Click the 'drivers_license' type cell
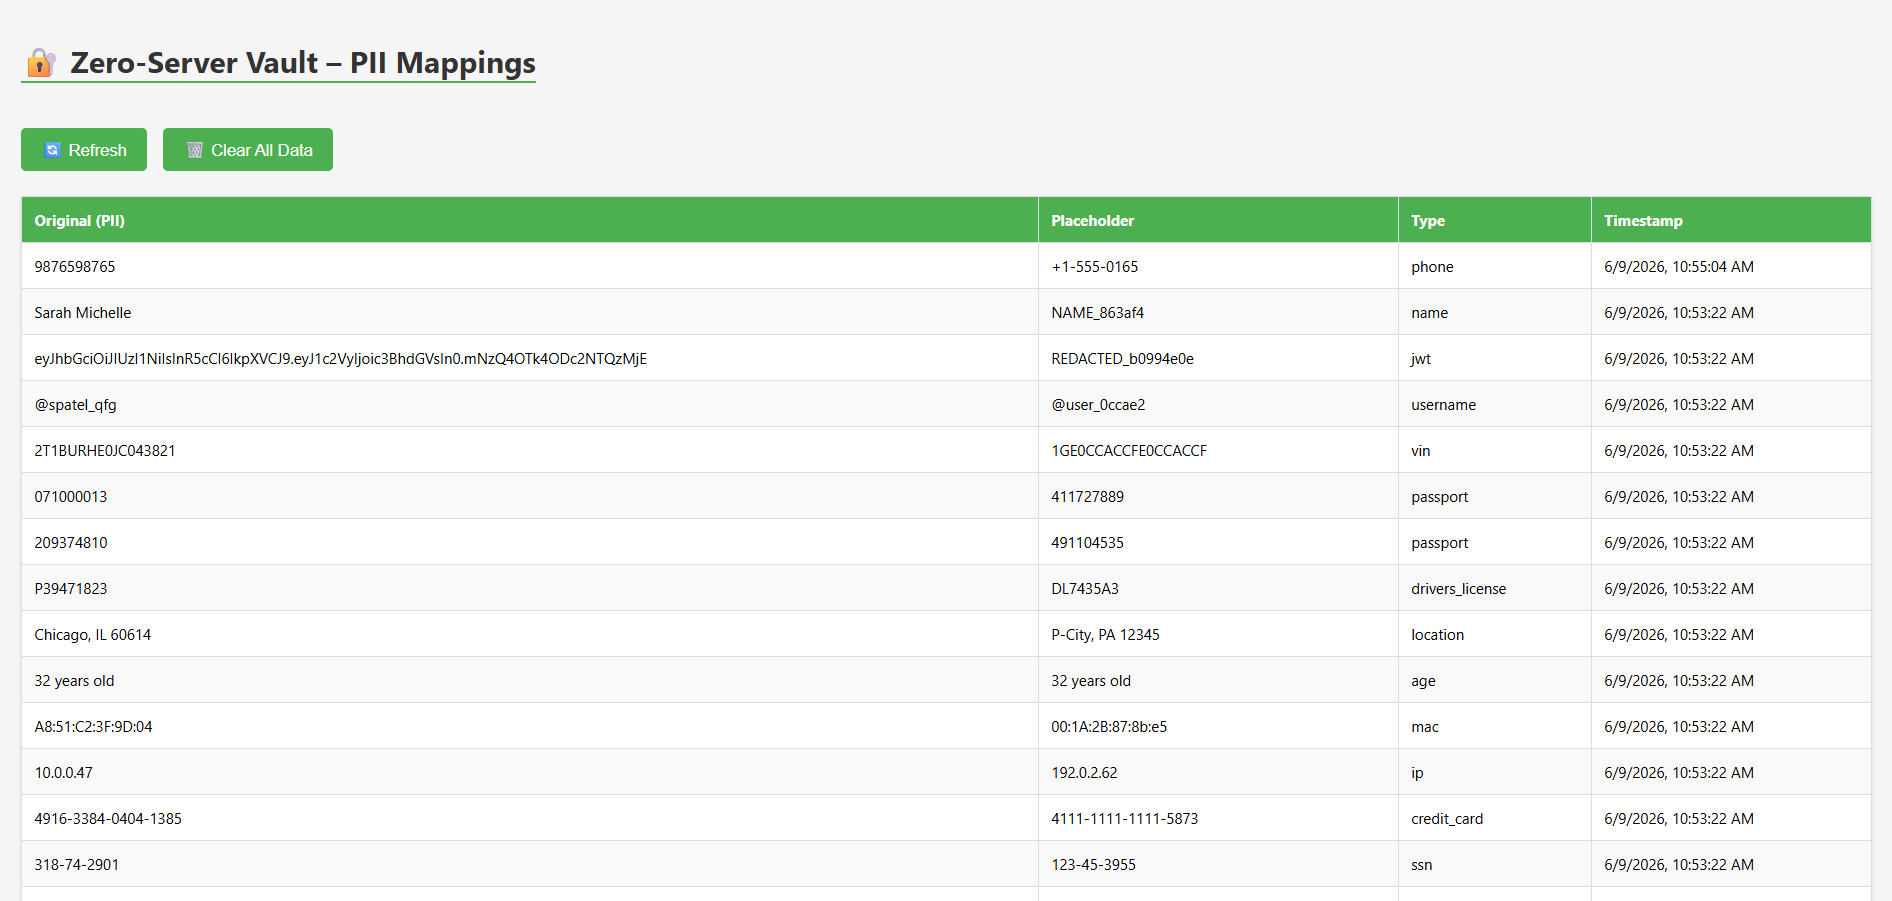This screenshot has width=1892, height=901. coord(1495,589)
